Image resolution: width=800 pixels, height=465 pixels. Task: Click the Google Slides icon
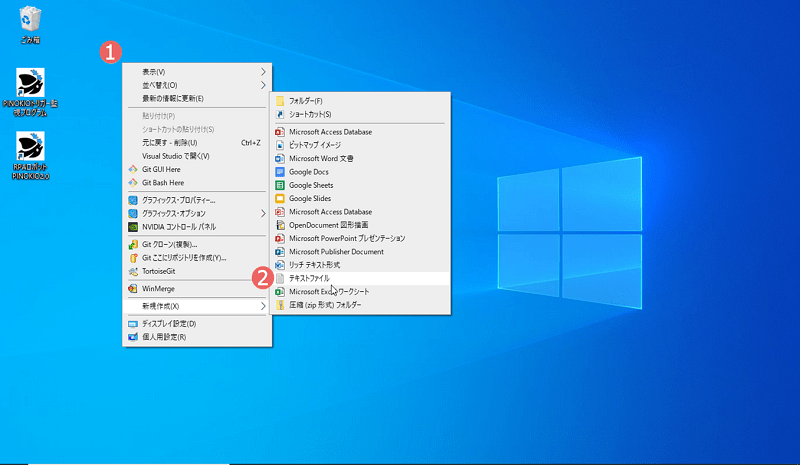280,199
